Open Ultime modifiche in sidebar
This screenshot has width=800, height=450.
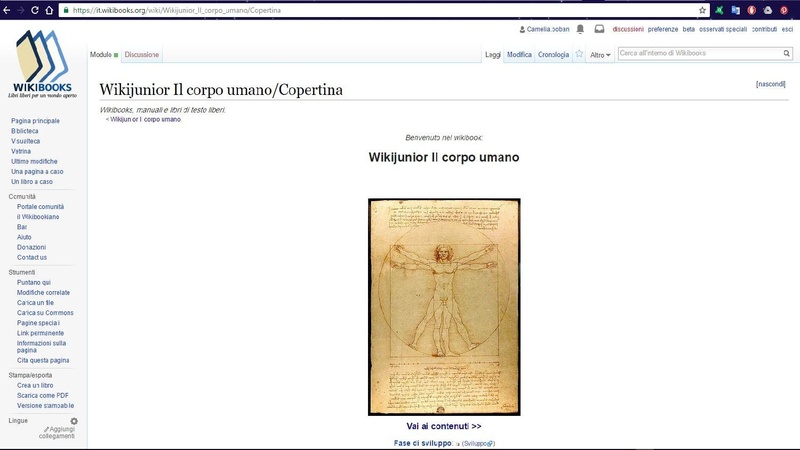(x=34, y=162)
